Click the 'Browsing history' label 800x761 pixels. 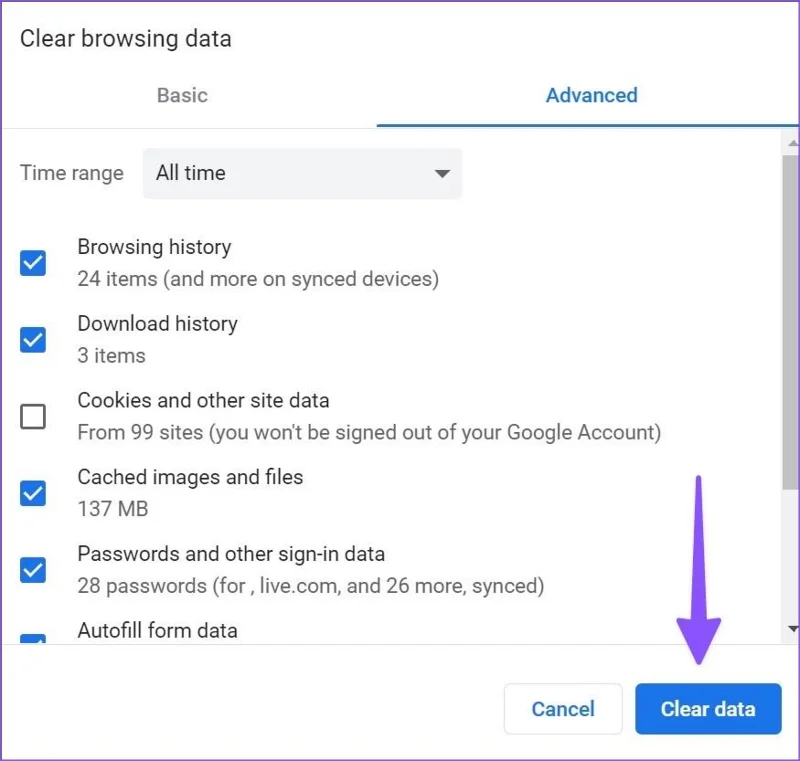point(154,247)
